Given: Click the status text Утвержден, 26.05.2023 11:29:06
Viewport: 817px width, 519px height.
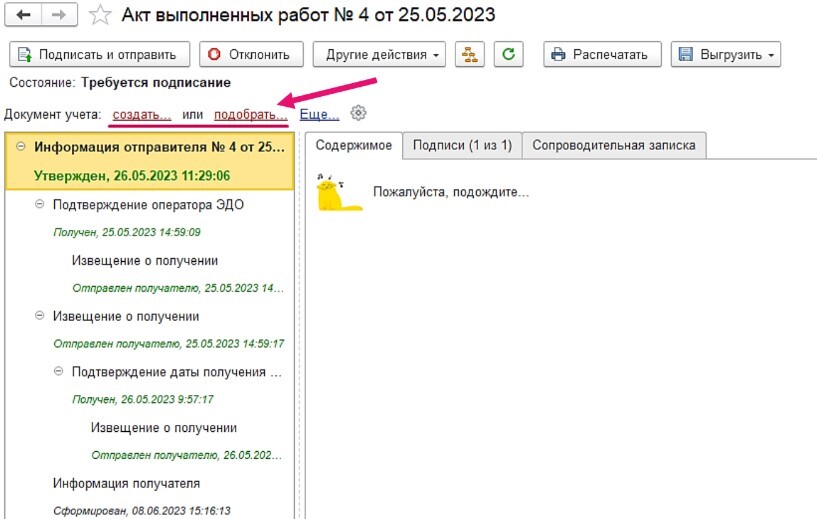Looking at the screenshot, I should coord(132,176).
